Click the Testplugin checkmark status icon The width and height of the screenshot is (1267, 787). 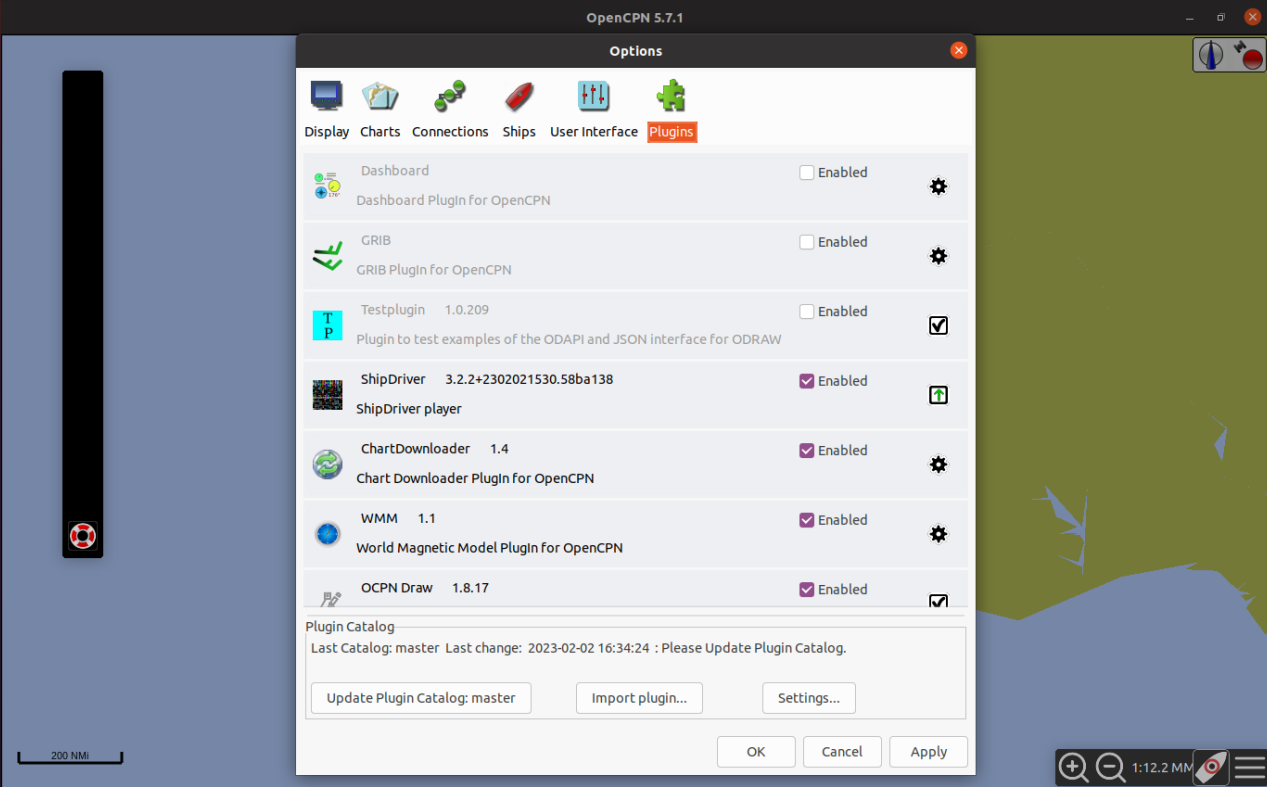pos(938,325)
